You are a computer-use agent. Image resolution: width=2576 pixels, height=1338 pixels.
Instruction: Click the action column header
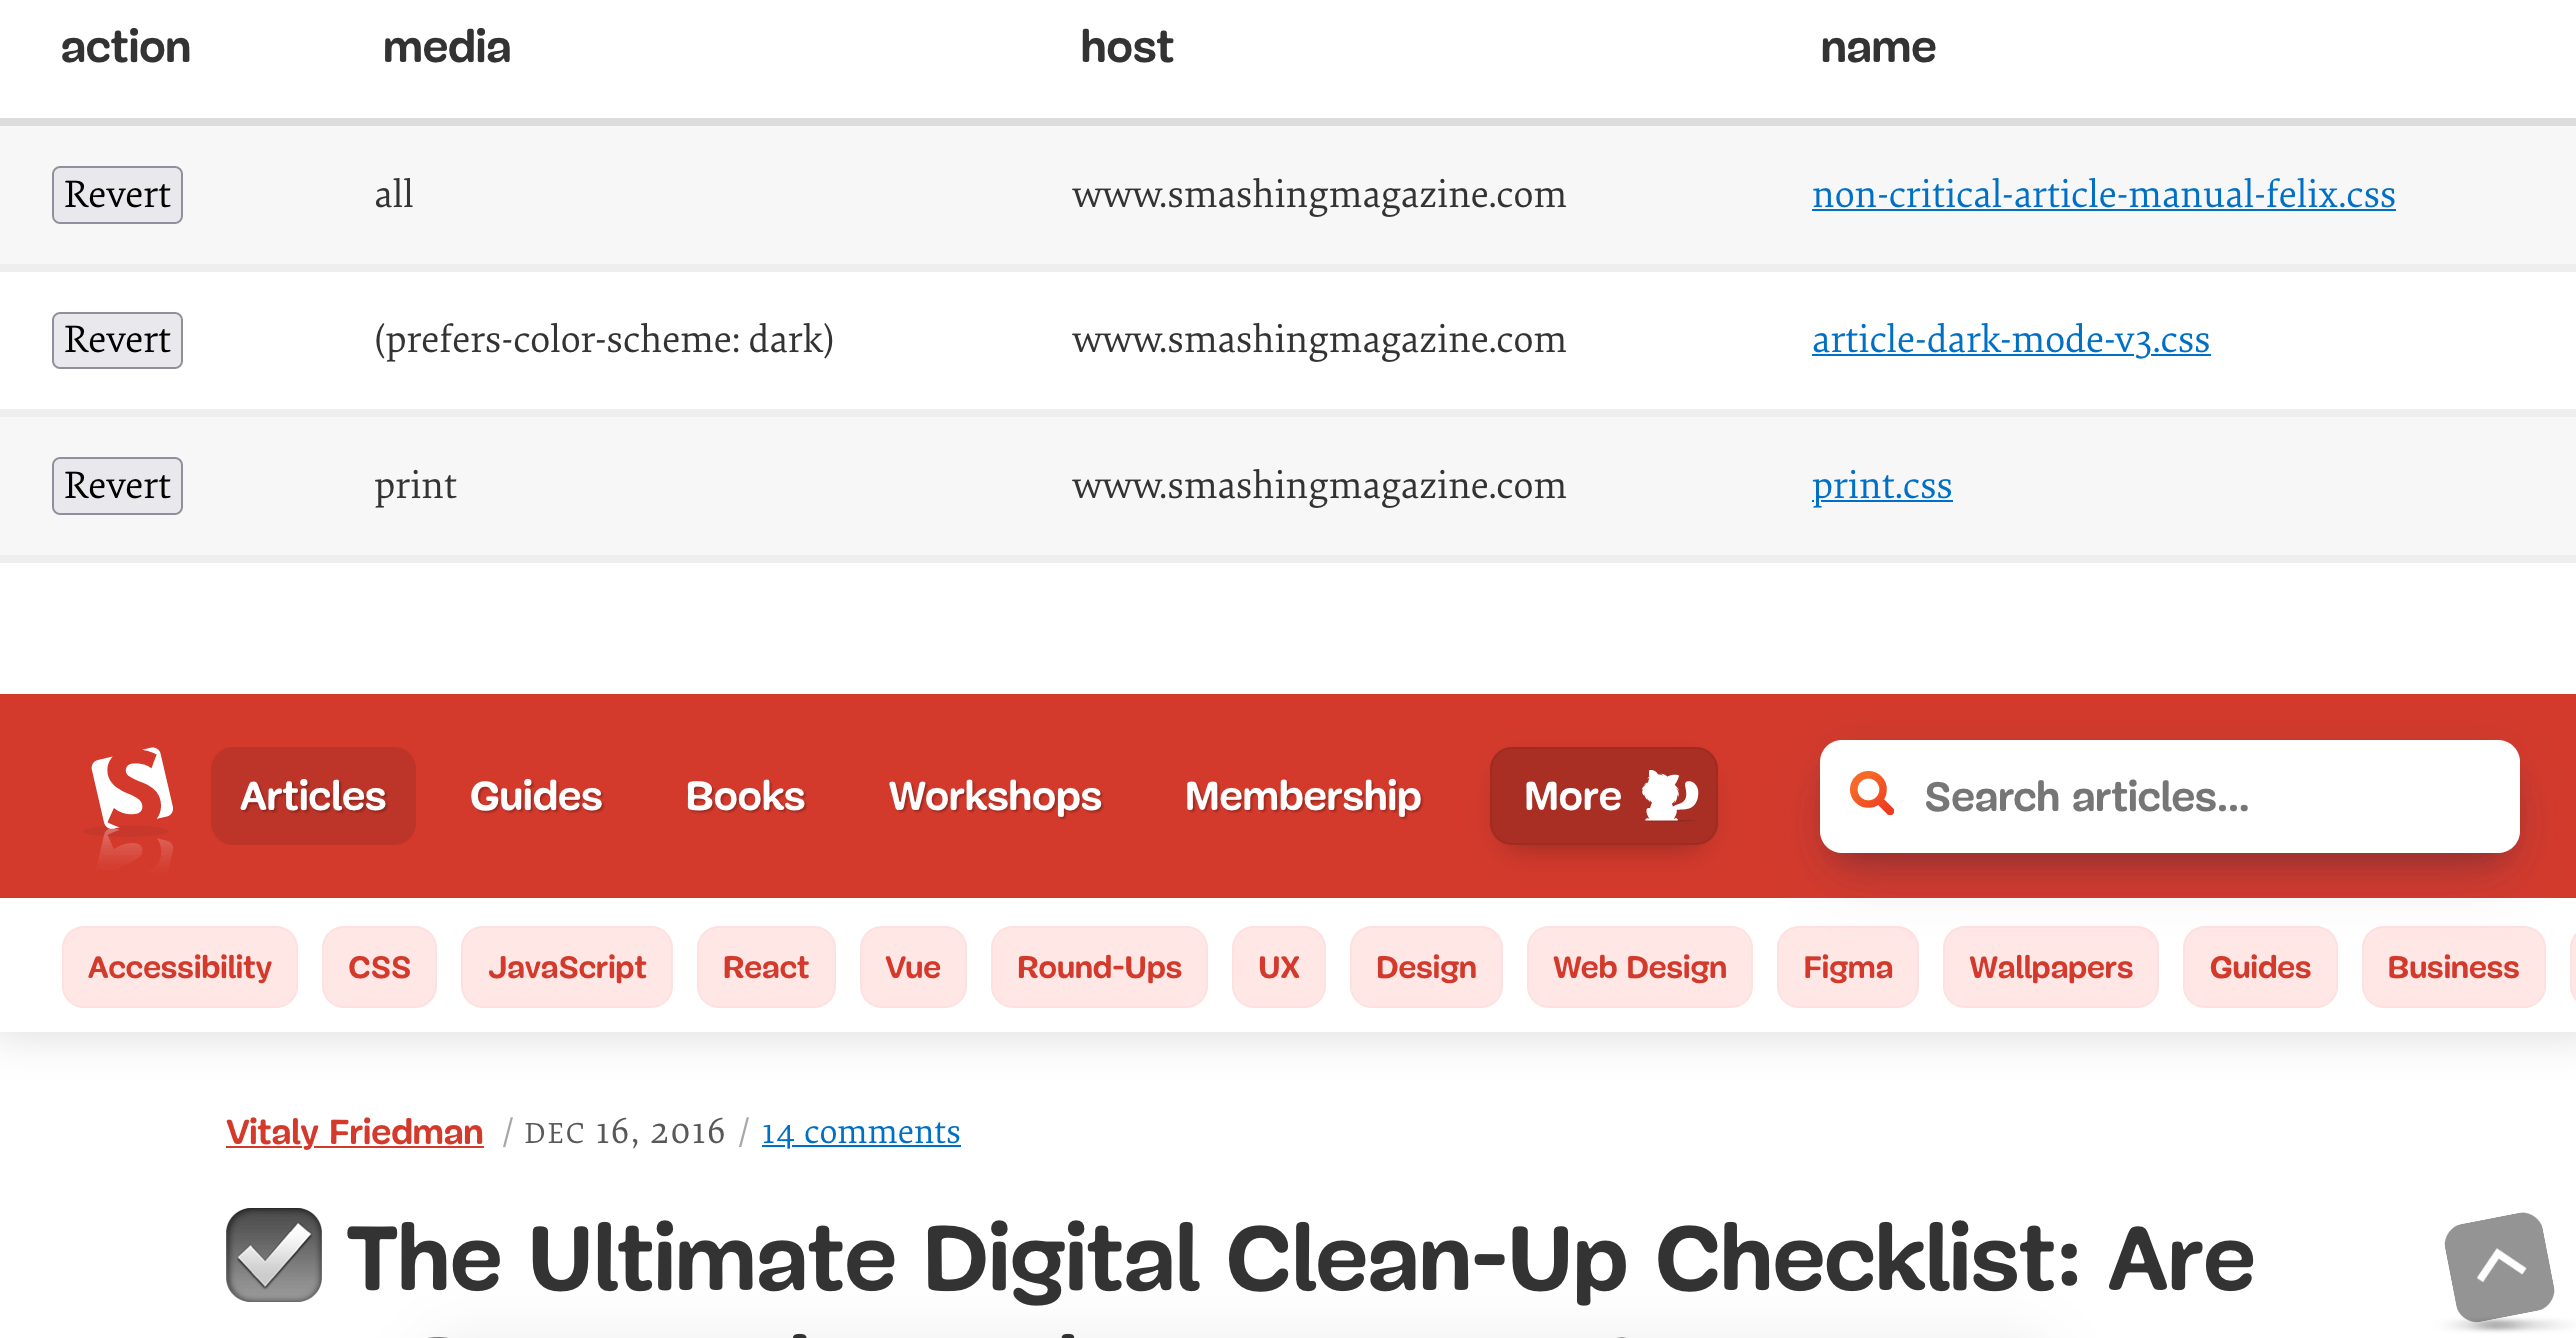click(x=126, y=47)
